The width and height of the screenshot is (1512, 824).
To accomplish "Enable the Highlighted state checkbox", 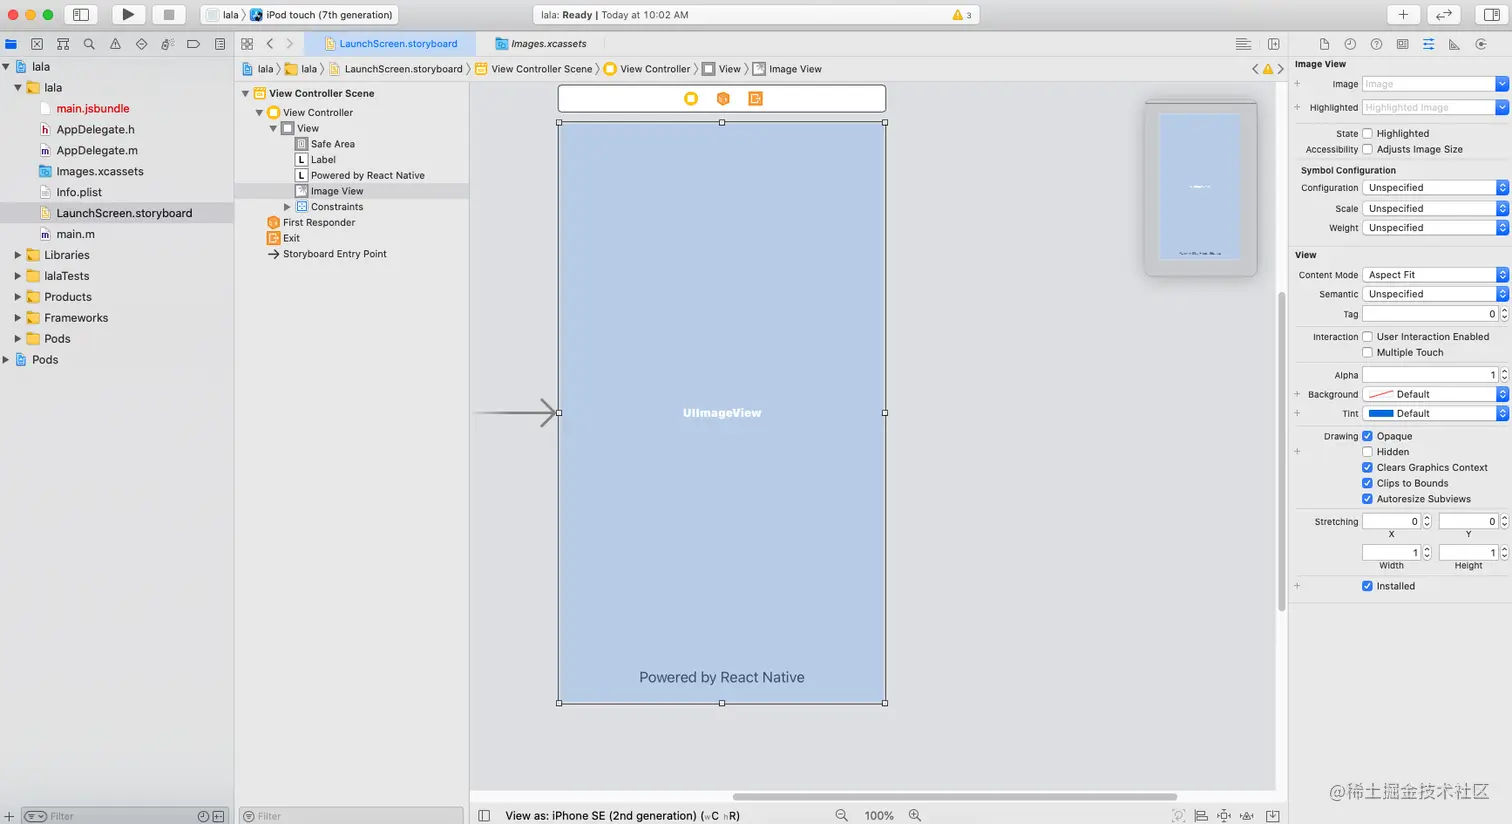I will [x=1367, y=134].
